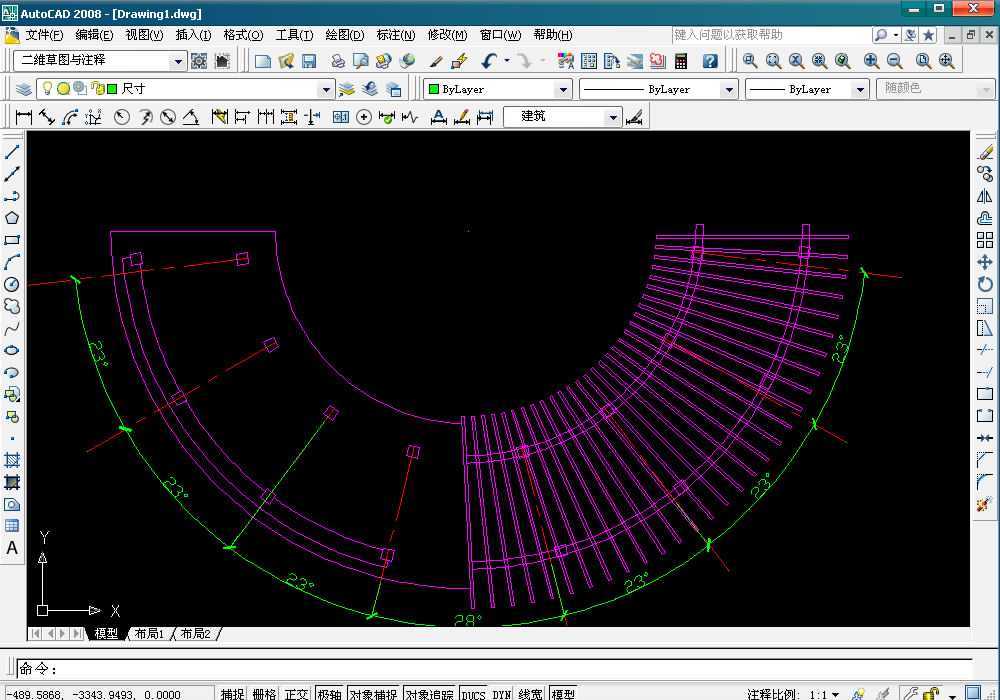Select the Spline draw tool

pyautogui.click(x=12, y=328)
